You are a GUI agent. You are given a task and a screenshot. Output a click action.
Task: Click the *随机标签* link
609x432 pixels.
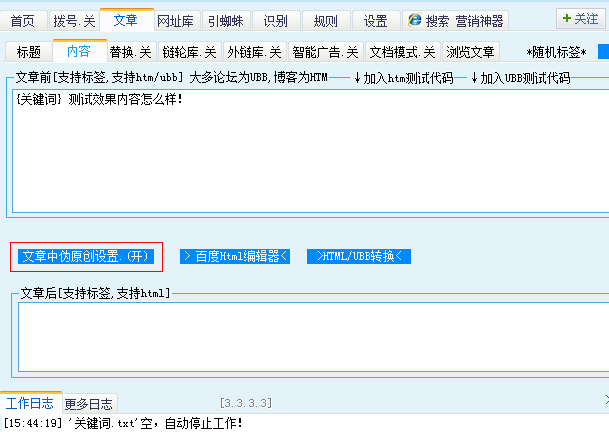(556, 52)
